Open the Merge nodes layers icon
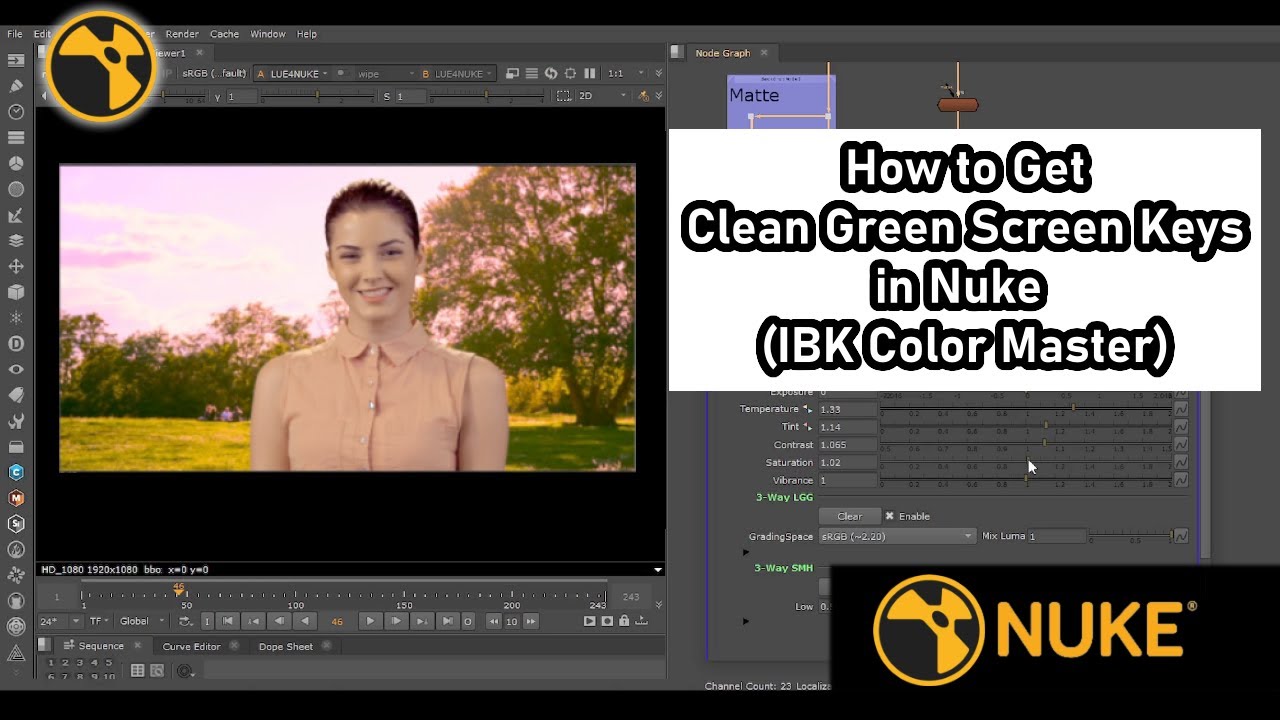1280x720 pixels. pyautogui.click(x=16, y=241)
